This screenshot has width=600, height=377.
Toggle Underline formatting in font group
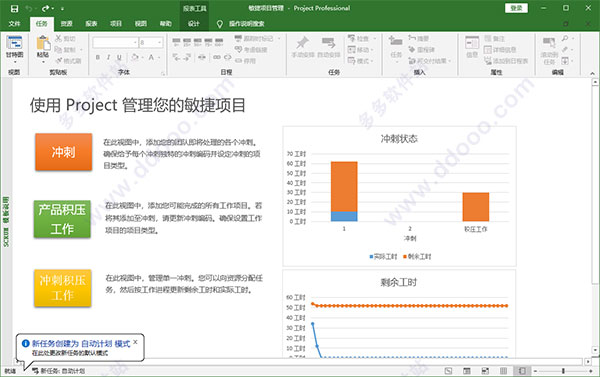pyautogui.click(x=119, y=57)
